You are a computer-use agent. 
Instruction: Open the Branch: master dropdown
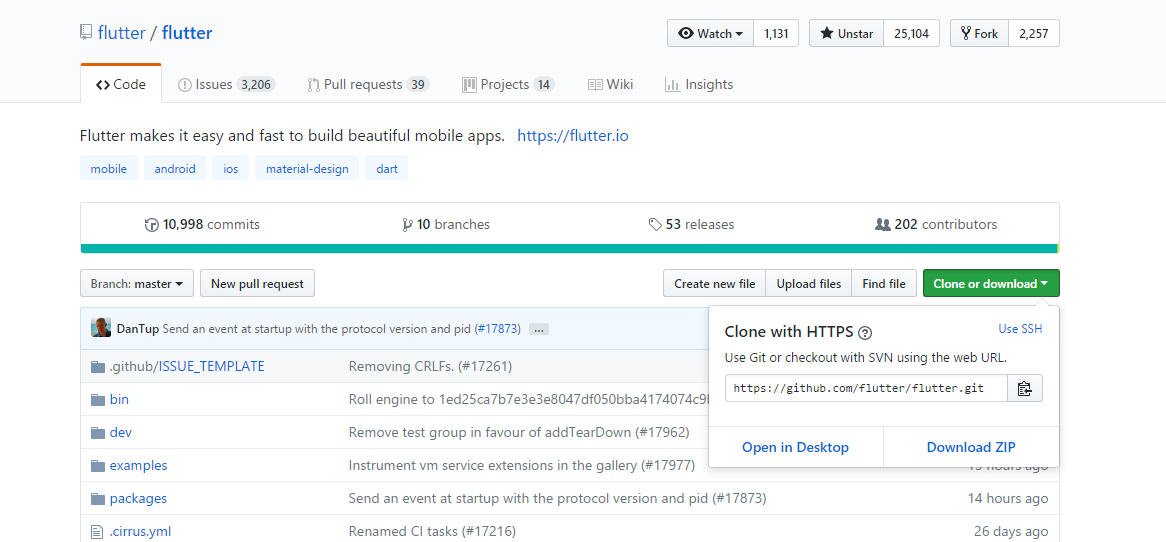pos(137,283)
